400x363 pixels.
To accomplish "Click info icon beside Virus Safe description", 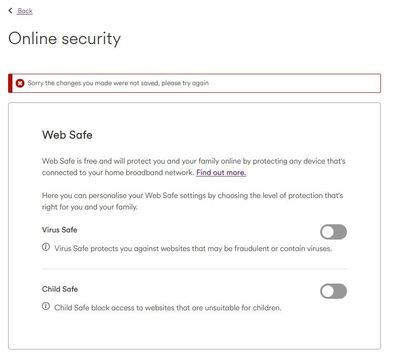I will 46,247.
